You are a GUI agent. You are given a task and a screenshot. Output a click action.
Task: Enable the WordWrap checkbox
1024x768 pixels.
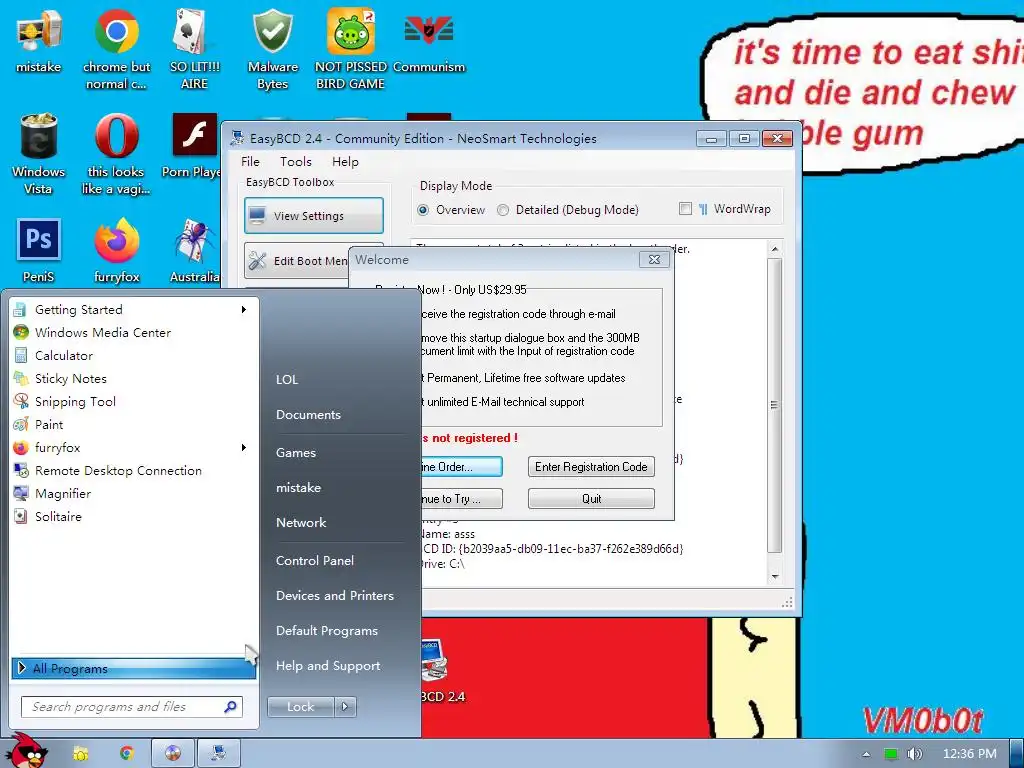pyautogui.click(x=685, y=209)
